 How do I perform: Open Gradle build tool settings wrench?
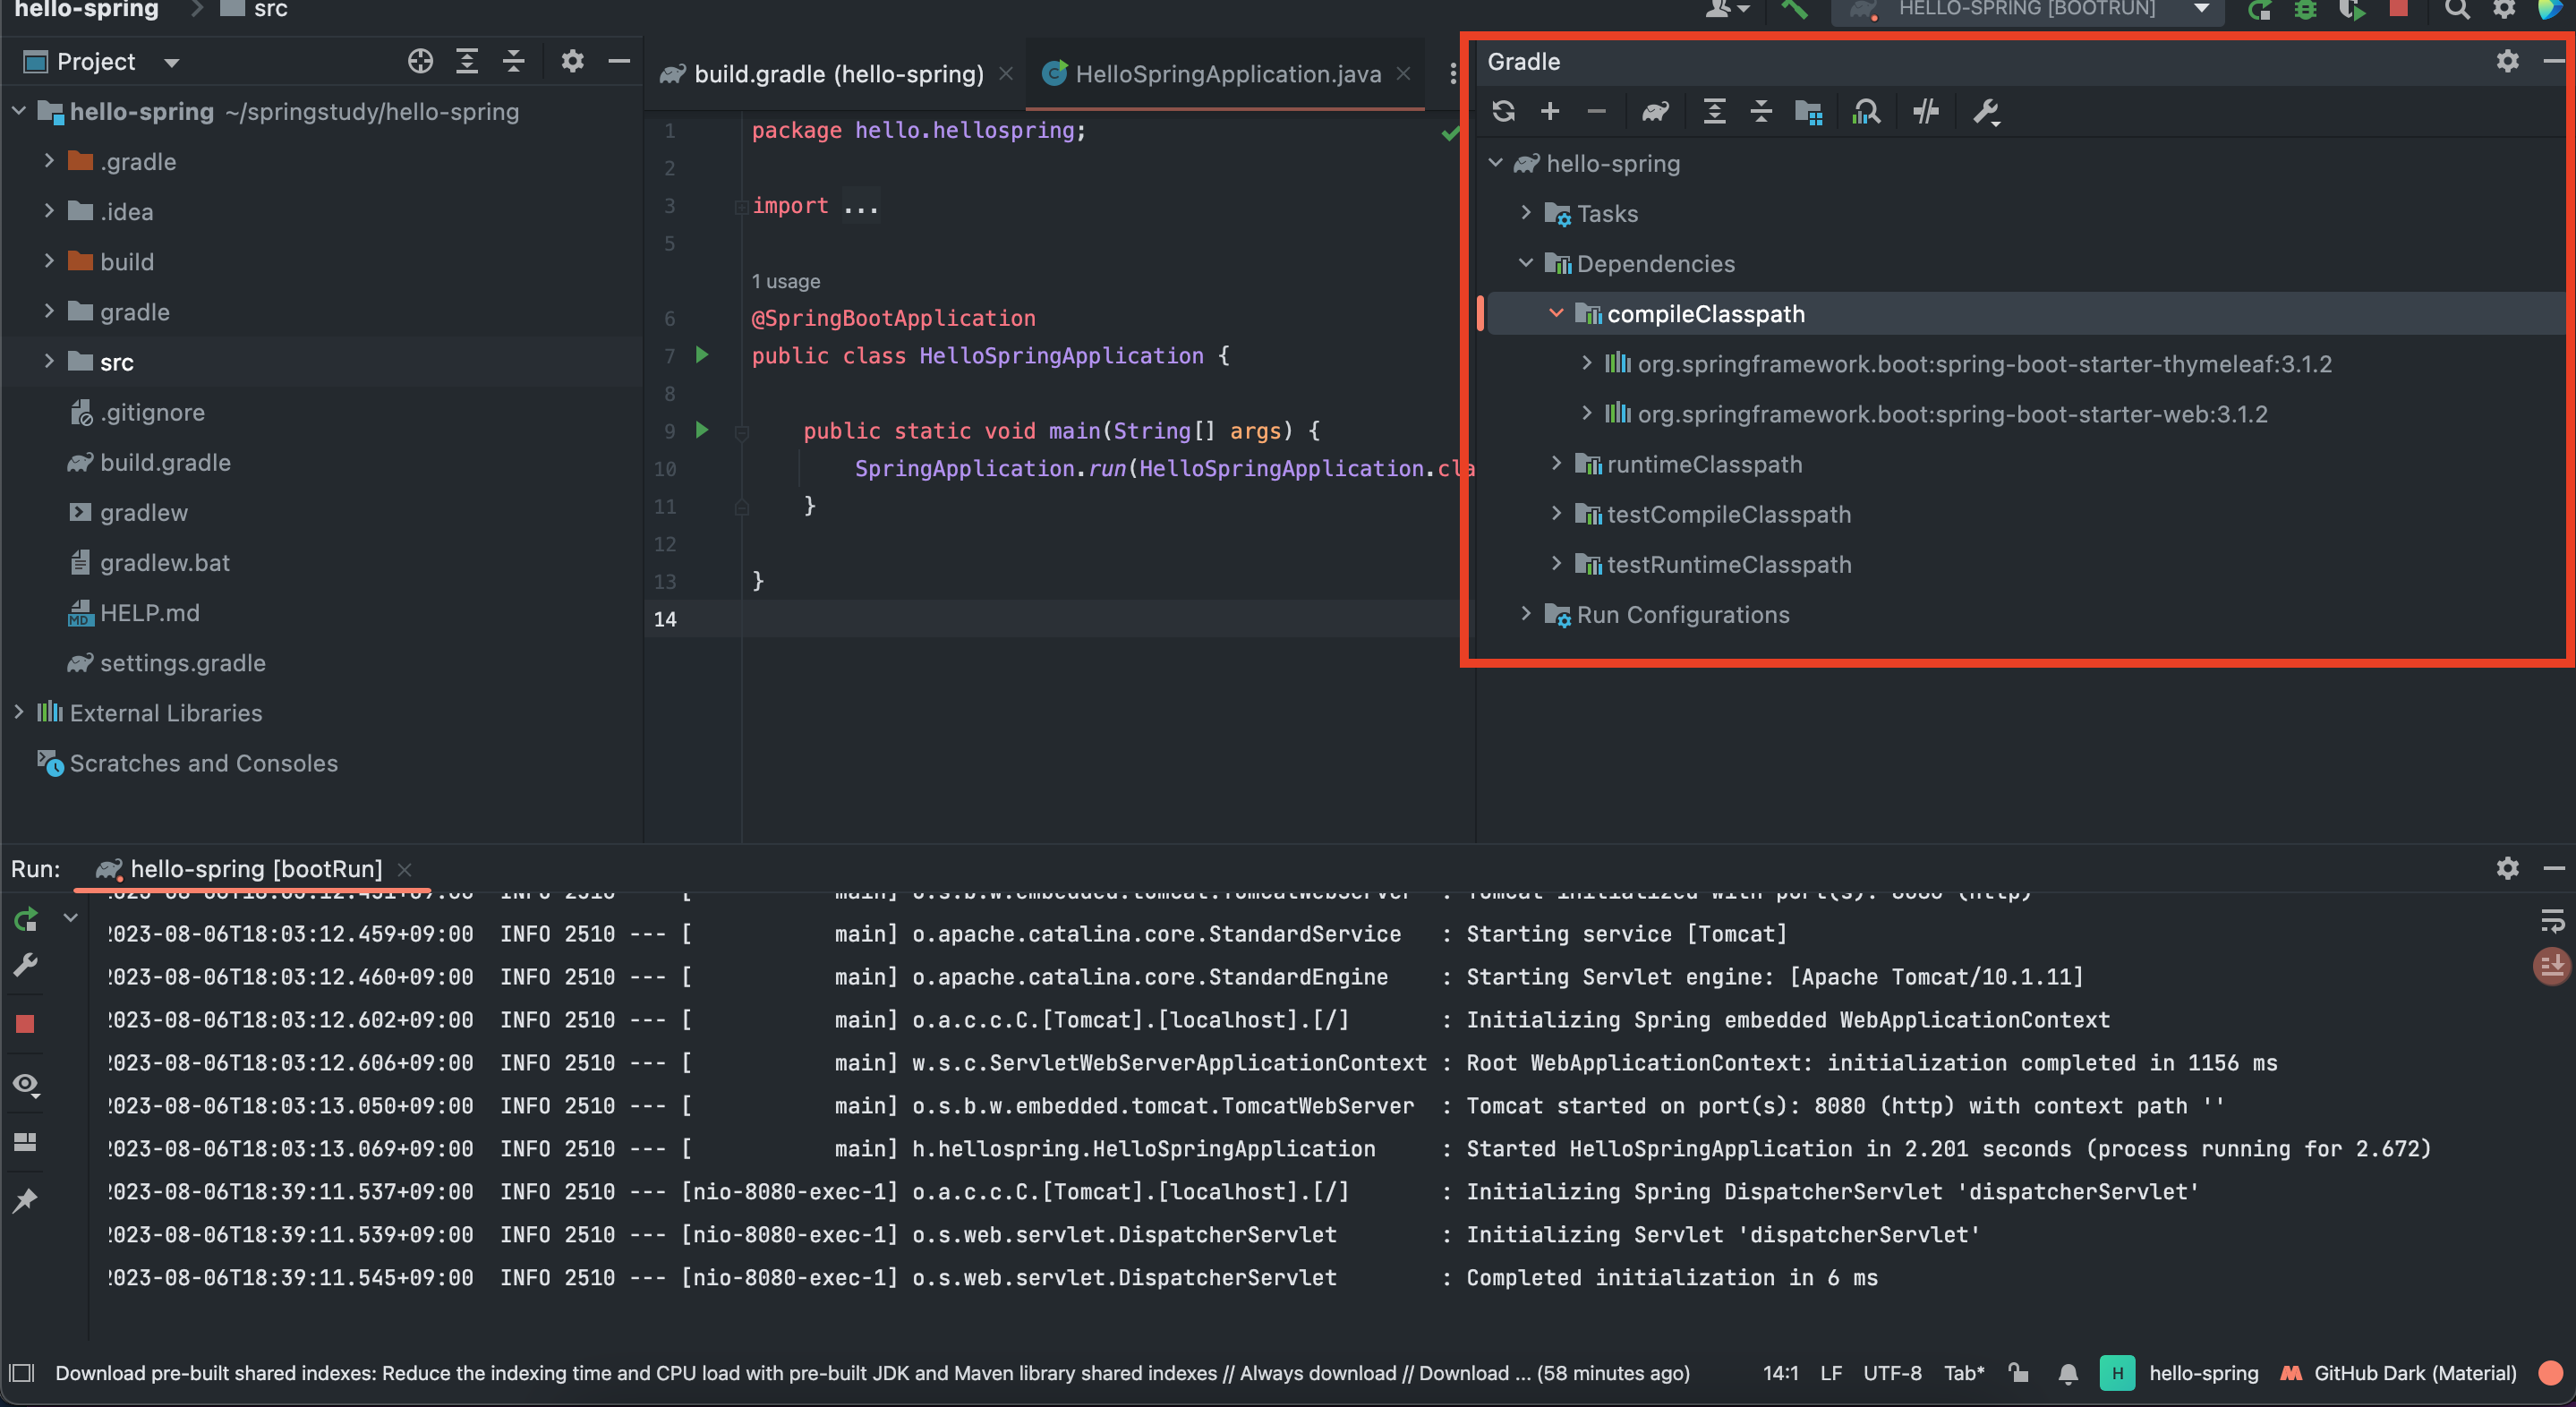coord(1986,111)
